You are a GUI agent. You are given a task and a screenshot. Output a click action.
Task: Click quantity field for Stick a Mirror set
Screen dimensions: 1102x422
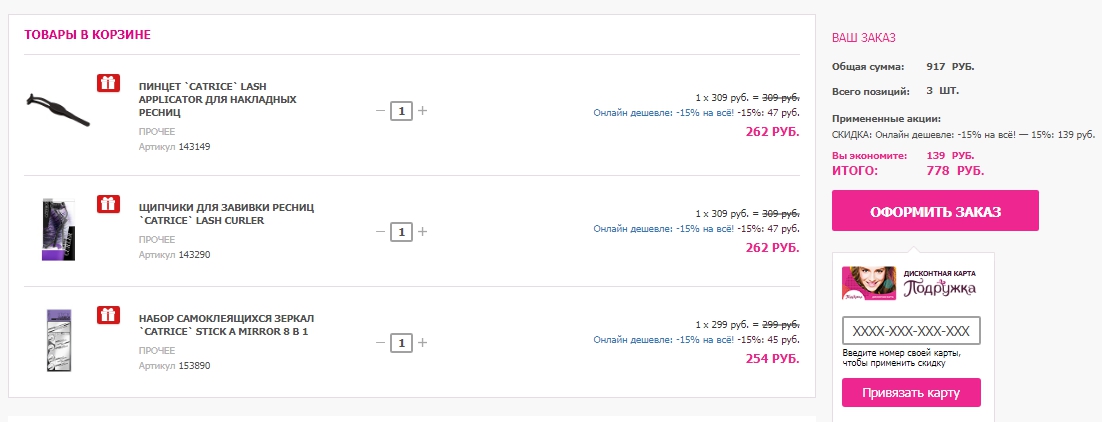click(401, 343)
